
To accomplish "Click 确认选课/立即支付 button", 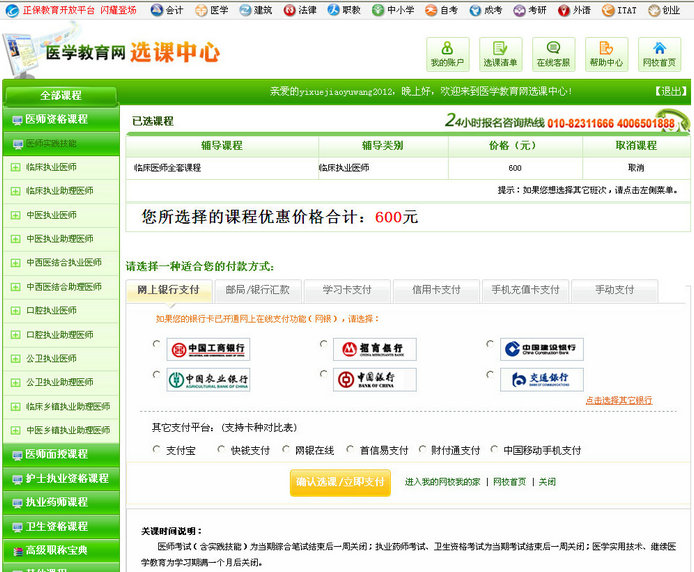I will click(x=340, y=482).
